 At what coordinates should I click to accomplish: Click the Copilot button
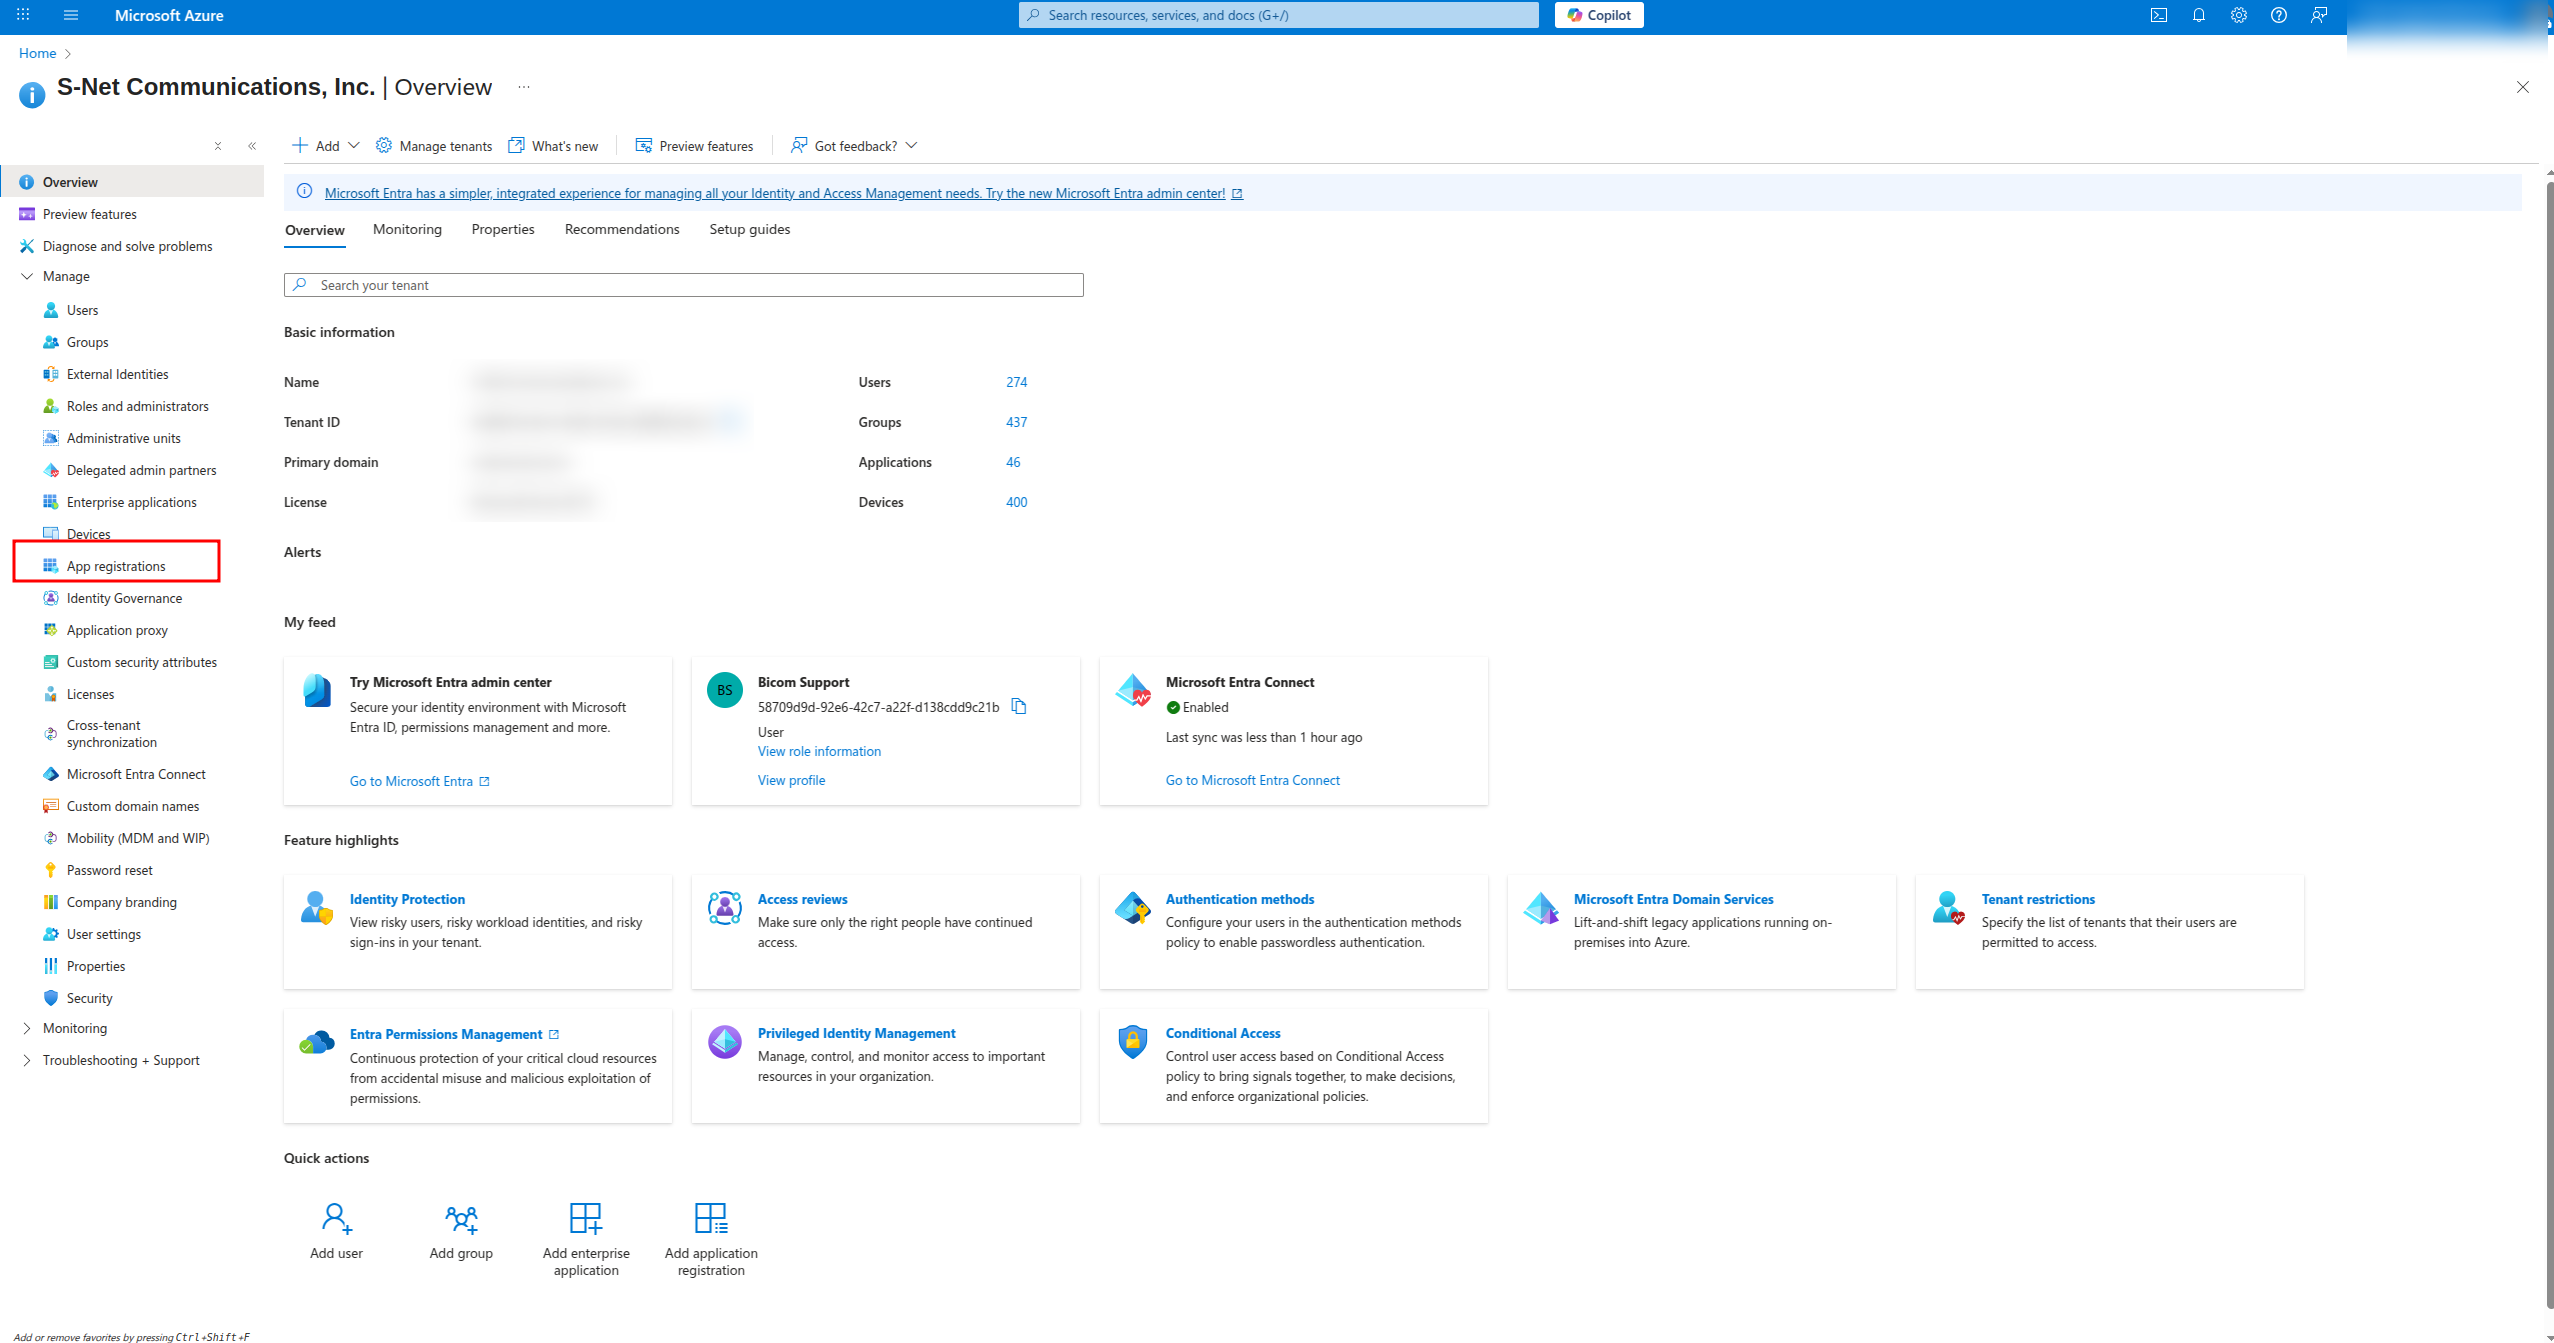click(1599, 15)
